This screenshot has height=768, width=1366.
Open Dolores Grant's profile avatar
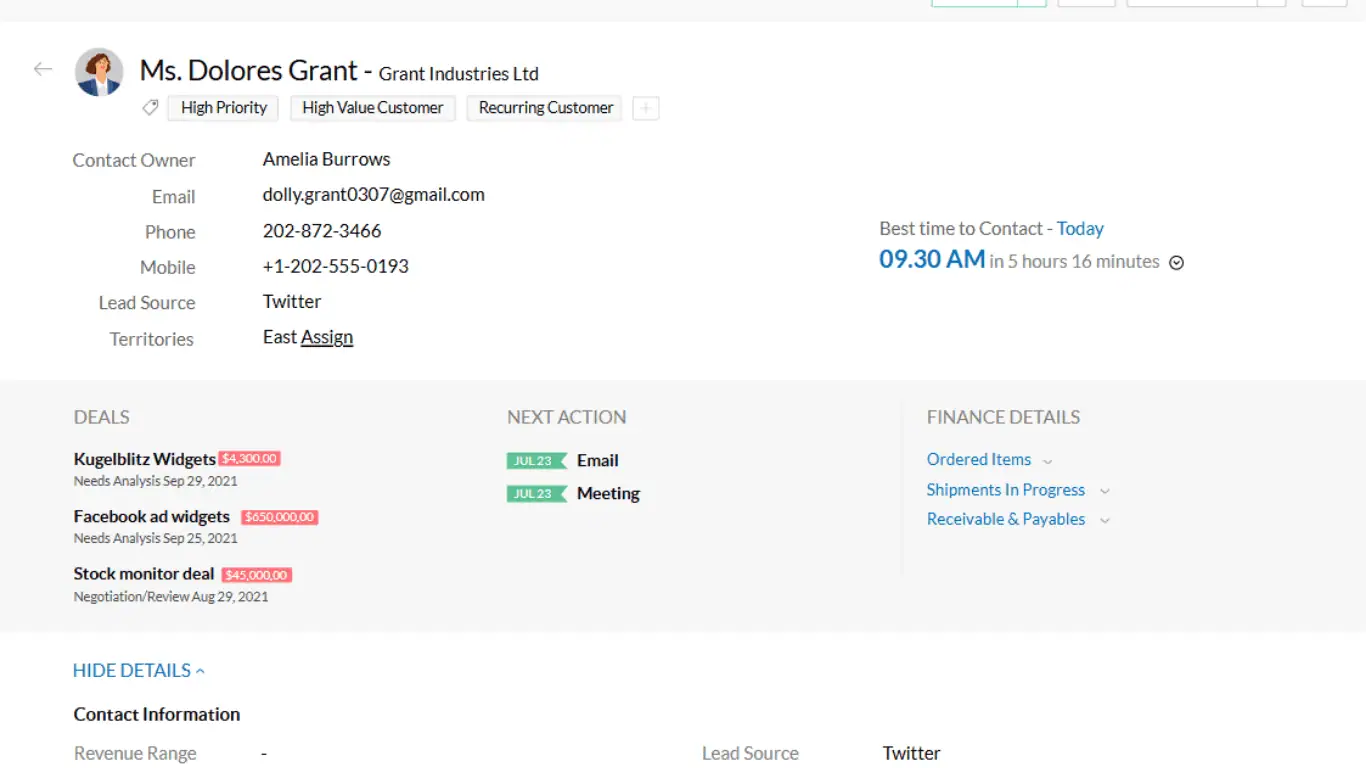click(99, 72)
